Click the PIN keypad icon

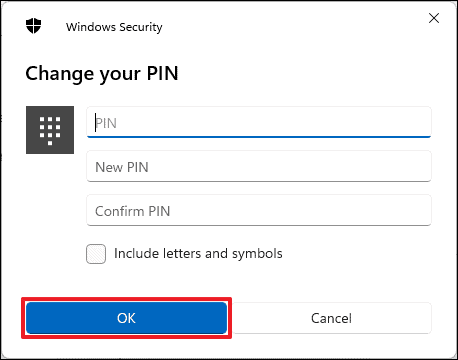click(50, 130)
